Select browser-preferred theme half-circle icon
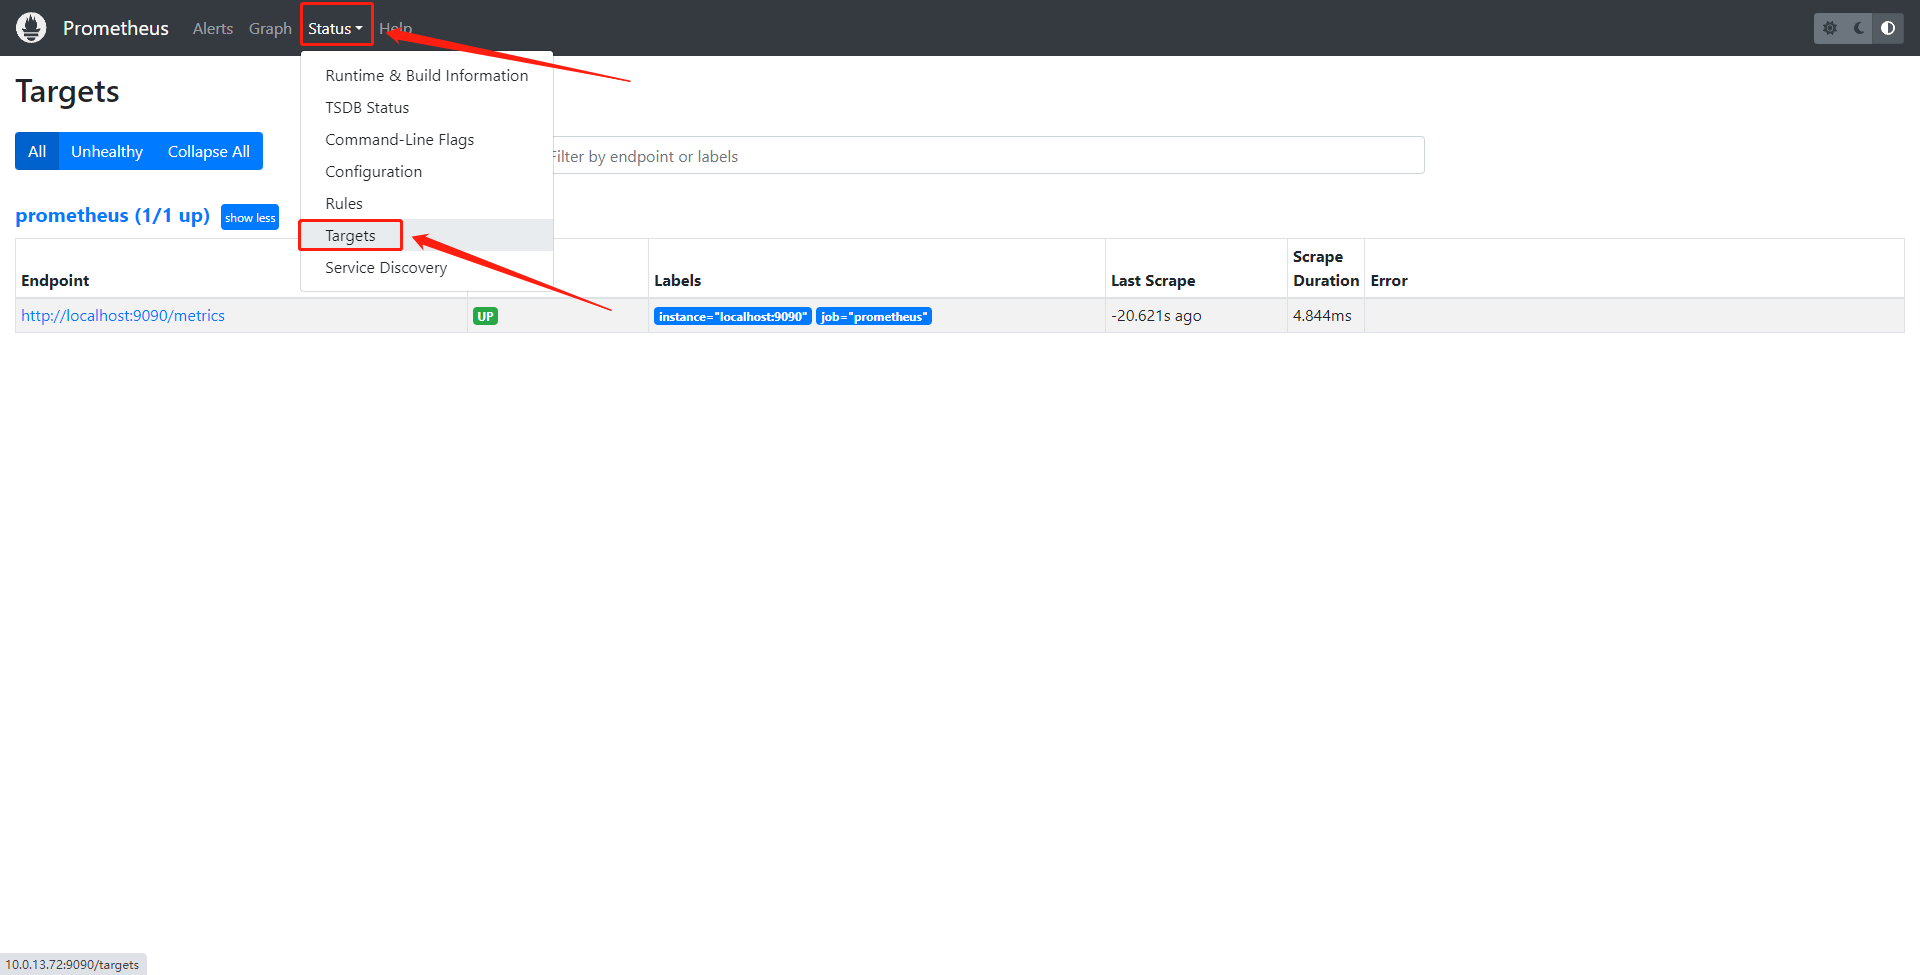 pyautogui.click(x=1888, y=28)
